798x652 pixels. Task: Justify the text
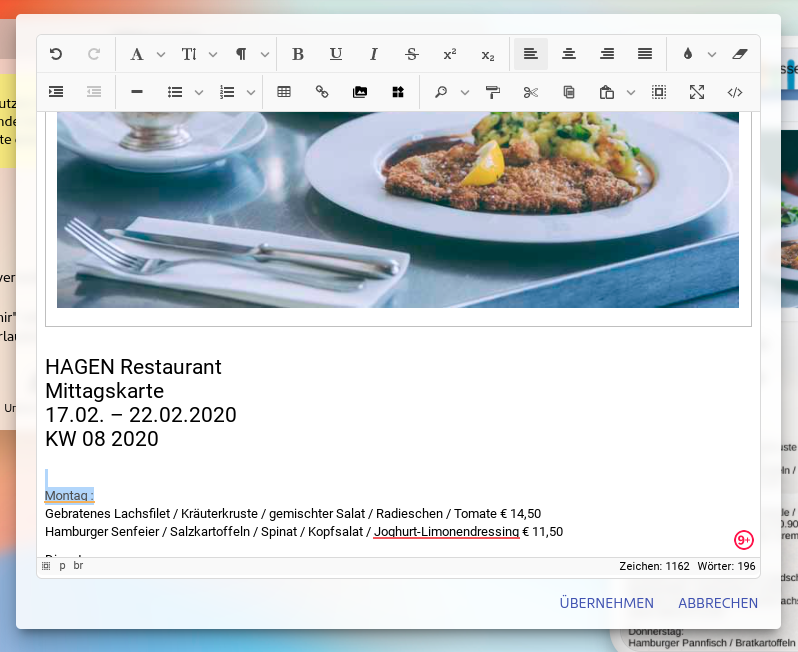pyautogui.click(x=645, y=54)
